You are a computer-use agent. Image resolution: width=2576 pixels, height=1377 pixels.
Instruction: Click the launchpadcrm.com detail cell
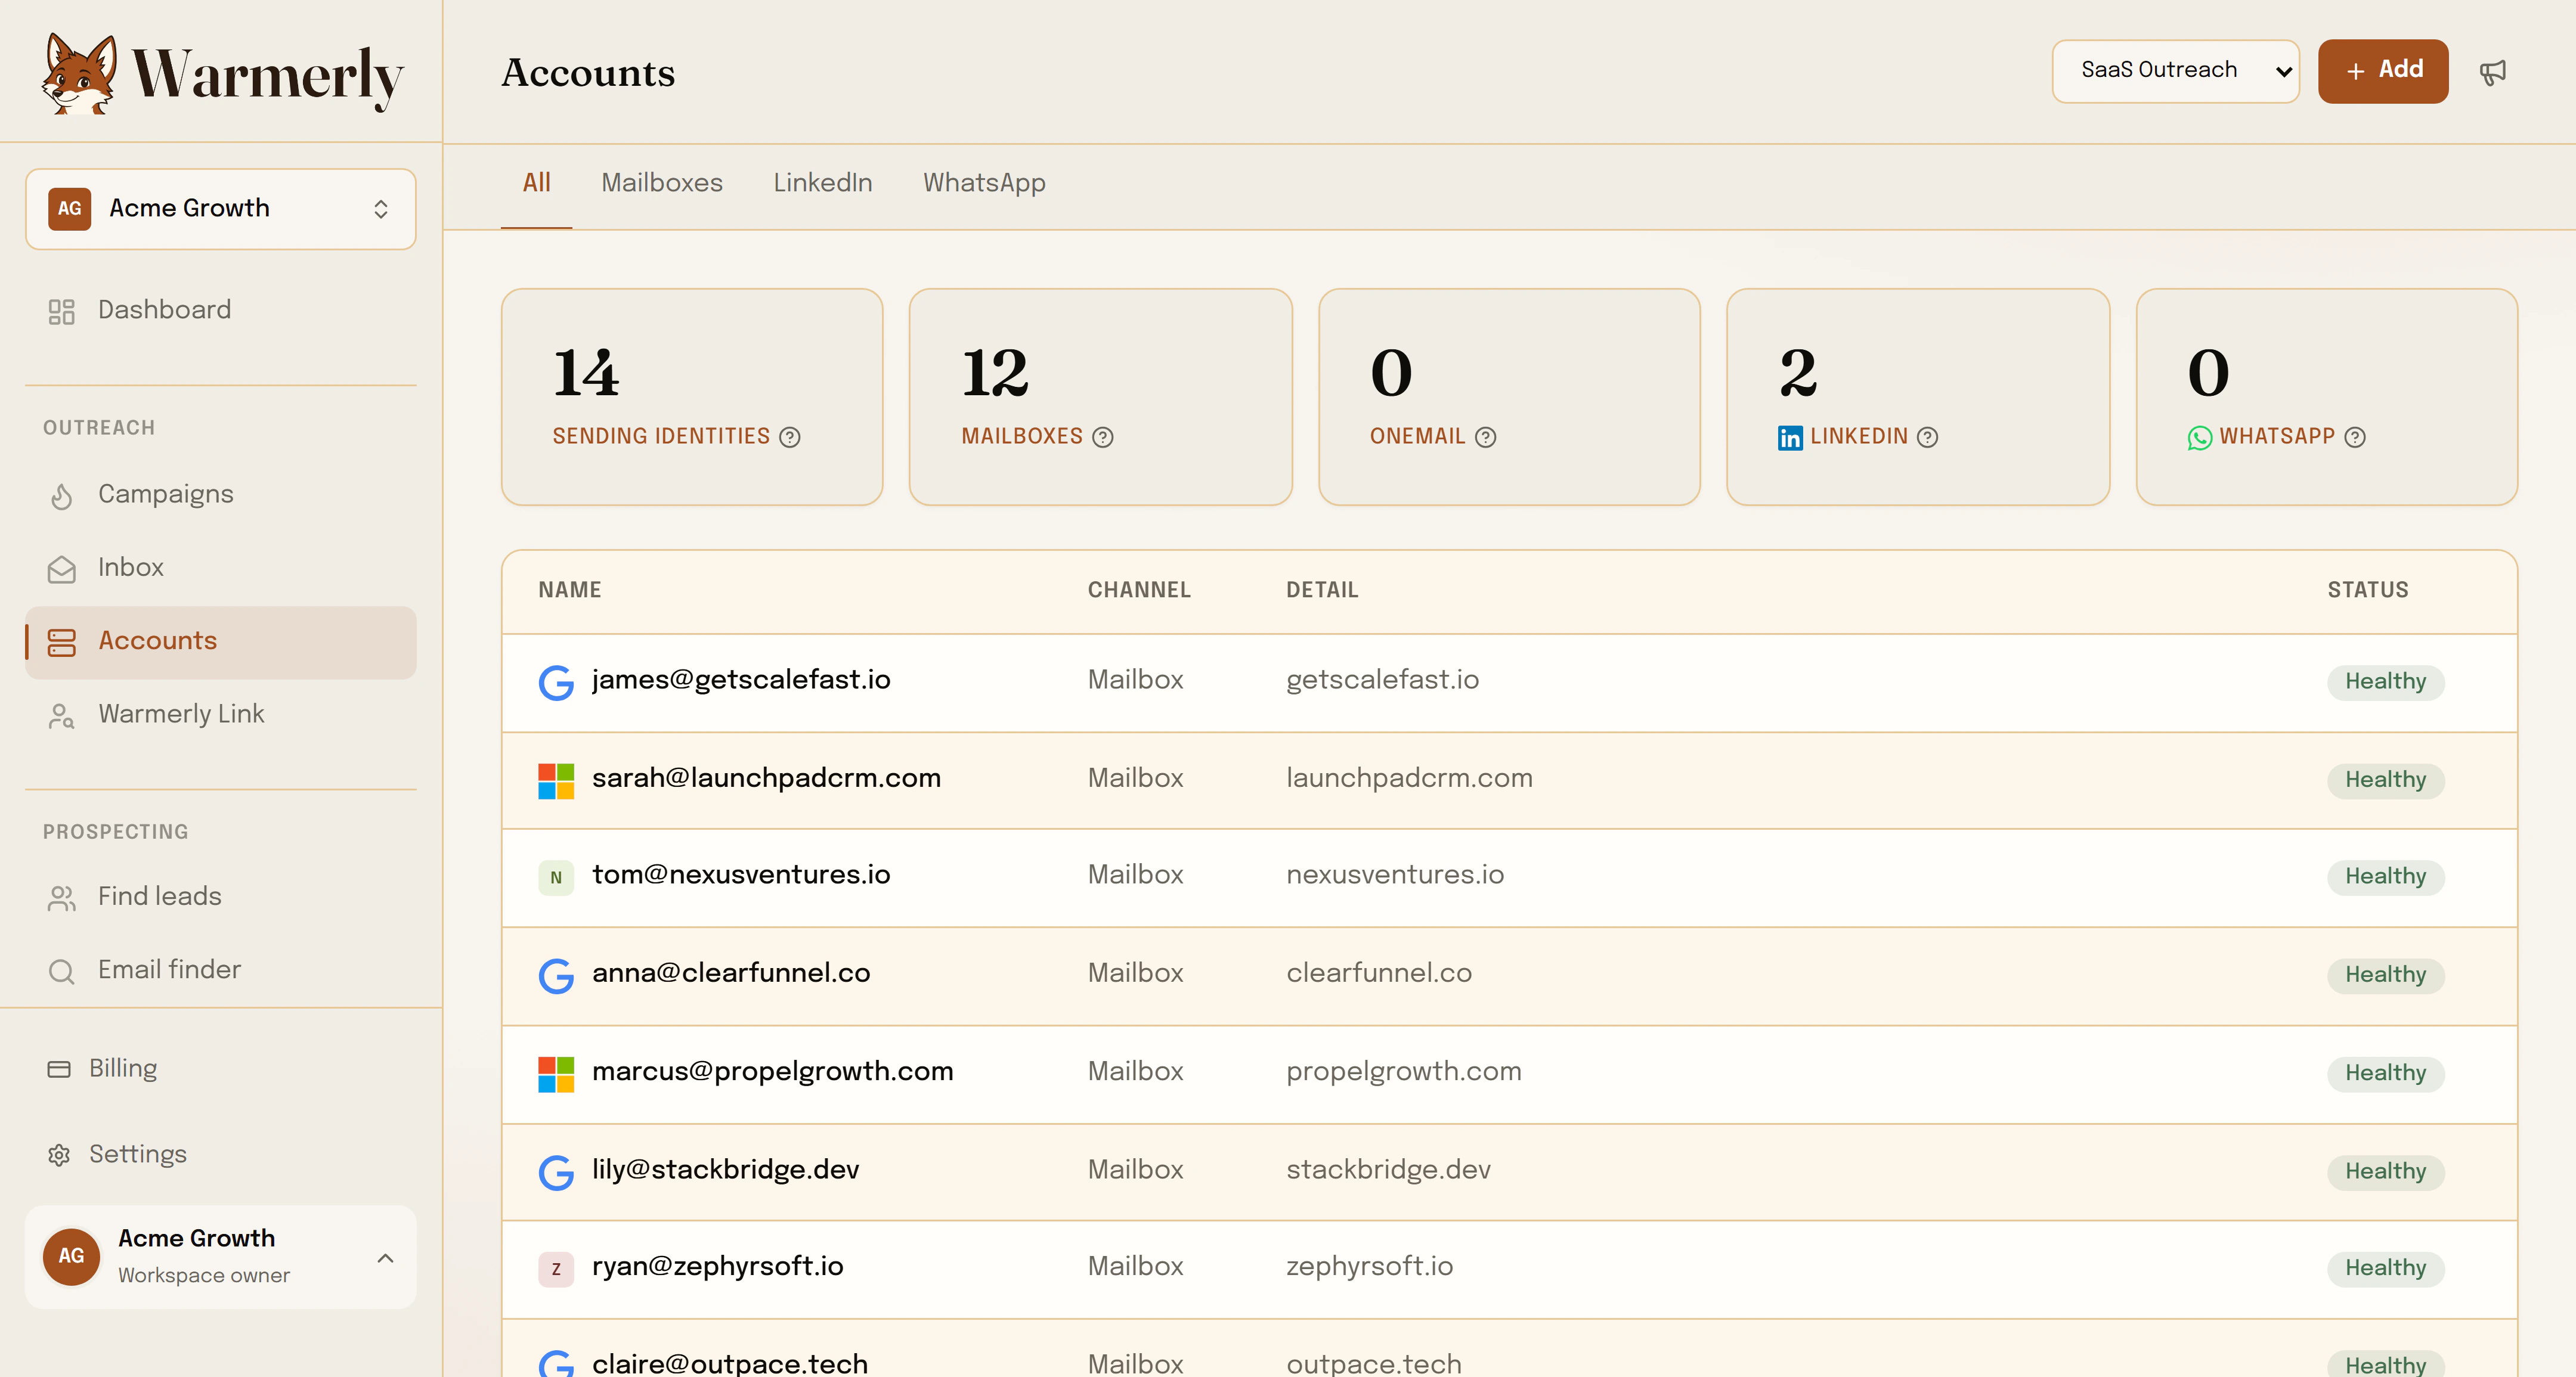tap(1409, 778)
